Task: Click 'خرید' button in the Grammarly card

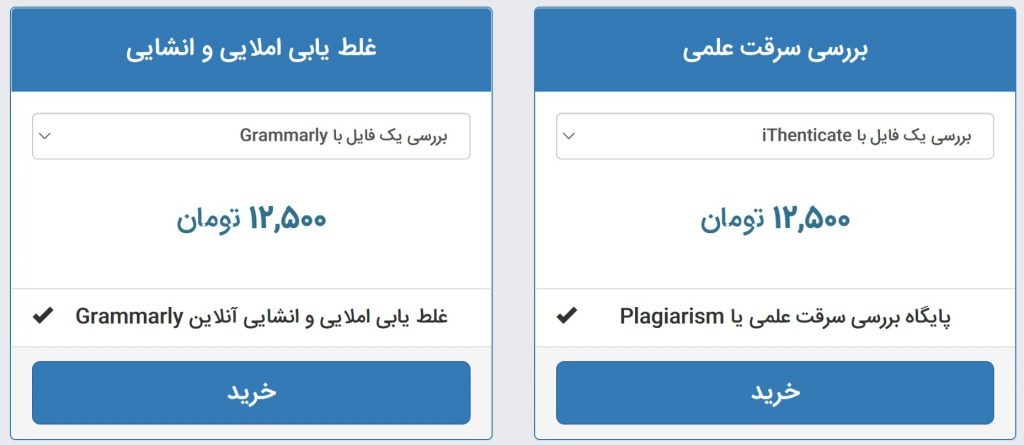Action: pyautogui.click(x=251, y=393)
